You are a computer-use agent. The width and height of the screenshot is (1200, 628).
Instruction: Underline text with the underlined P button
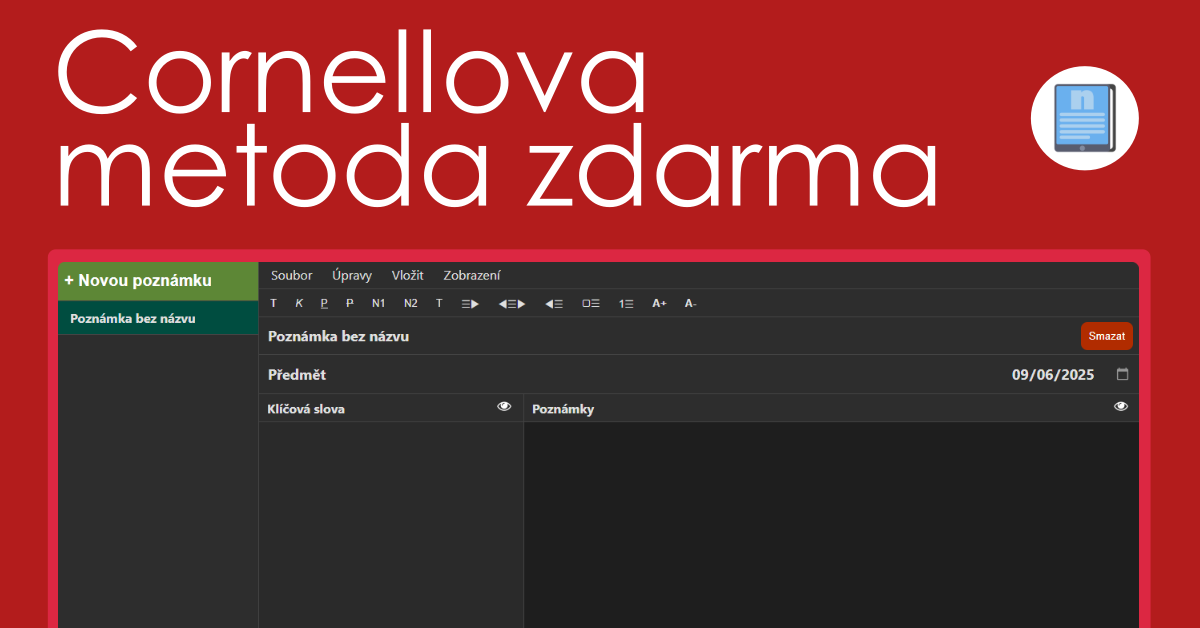pos(324,303)
